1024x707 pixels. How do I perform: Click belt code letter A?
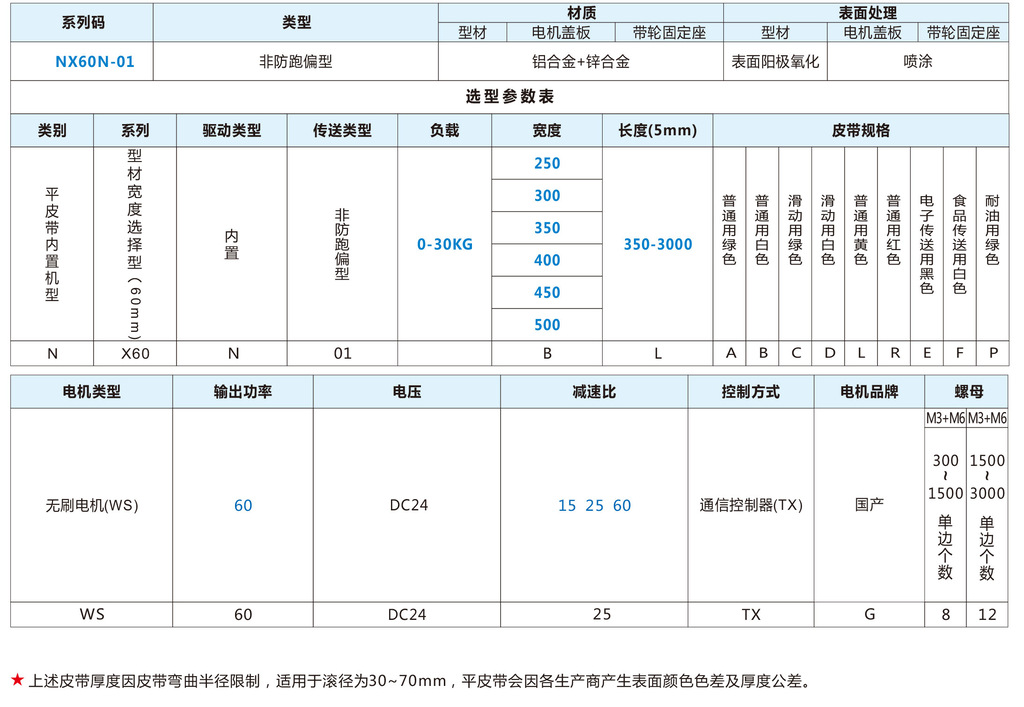point(730,353)
